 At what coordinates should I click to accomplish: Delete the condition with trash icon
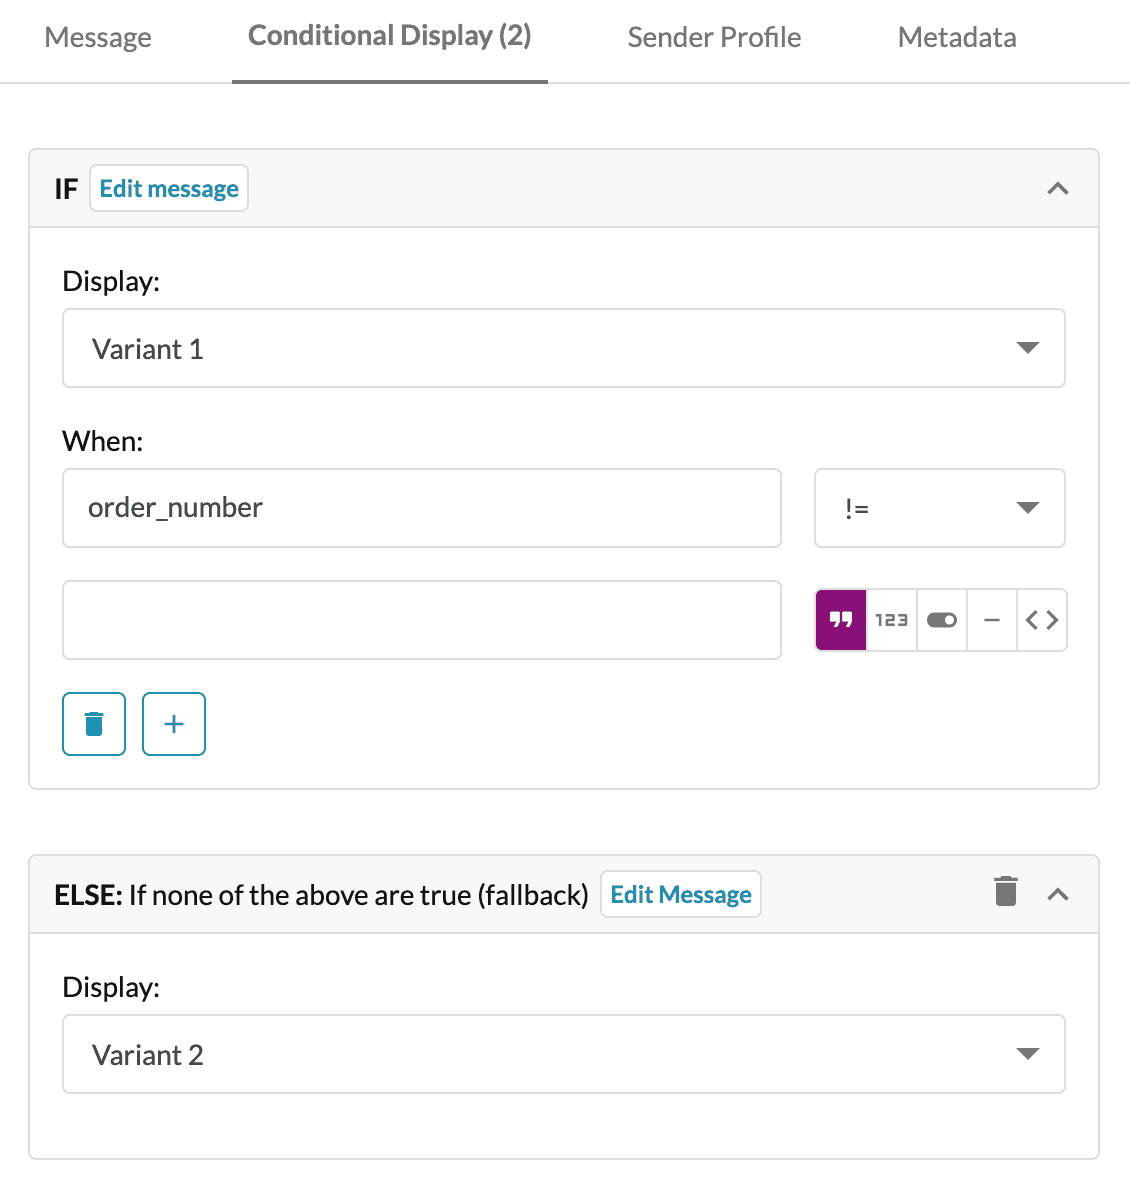point(94,724)
